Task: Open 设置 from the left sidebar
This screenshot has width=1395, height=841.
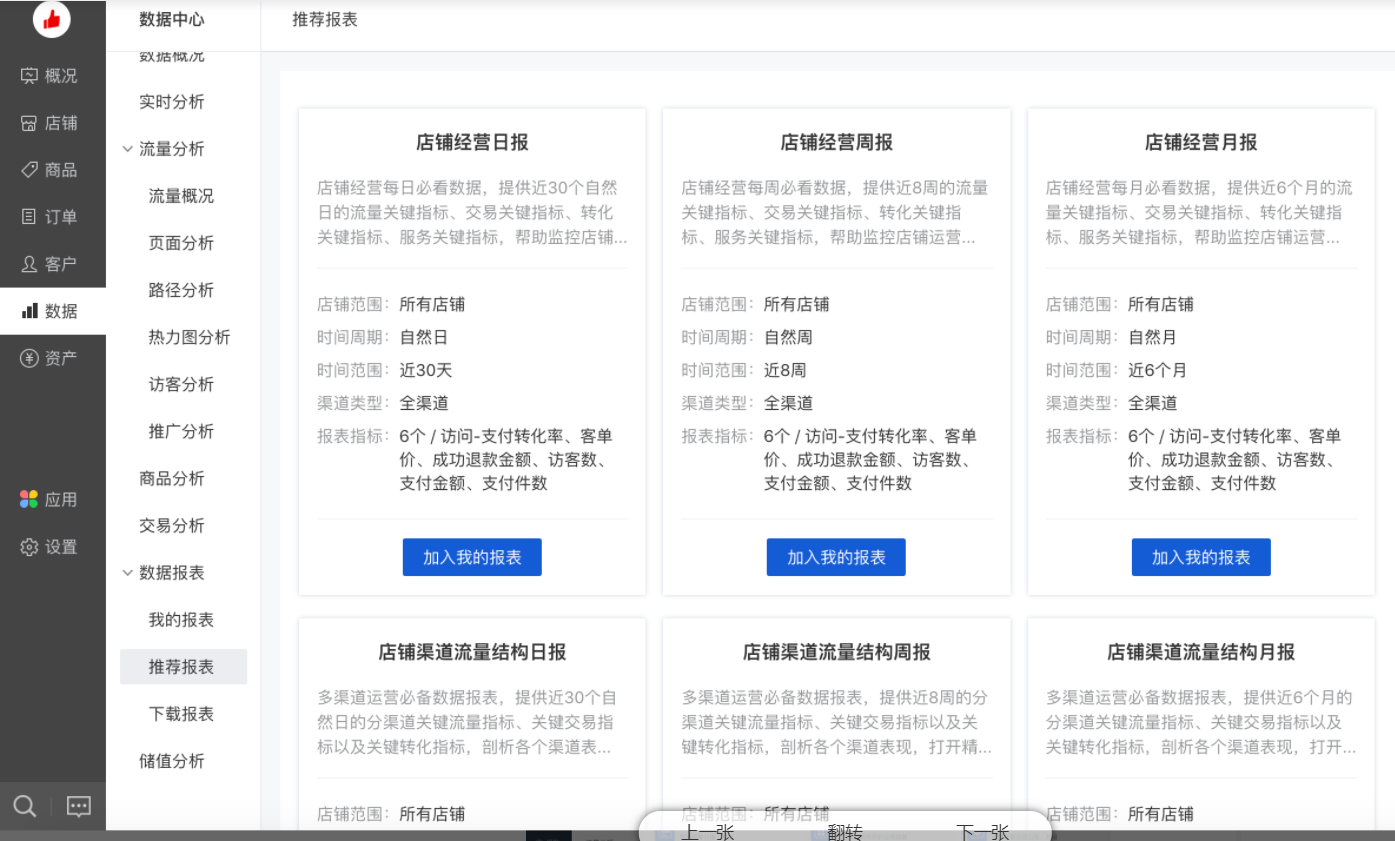Action: 52,547
